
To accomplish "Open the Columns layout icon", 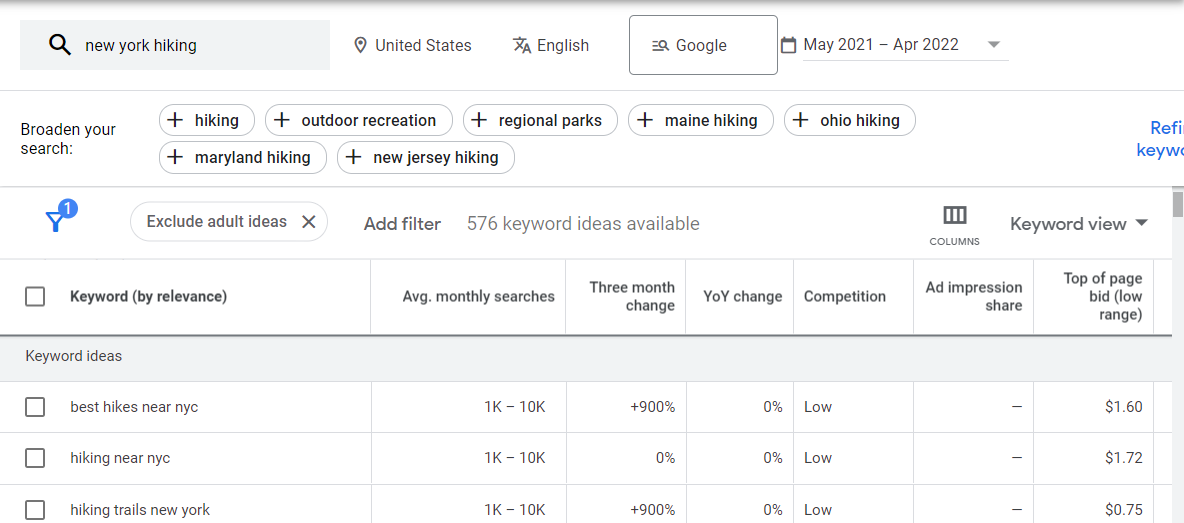I will pos(954,215).
